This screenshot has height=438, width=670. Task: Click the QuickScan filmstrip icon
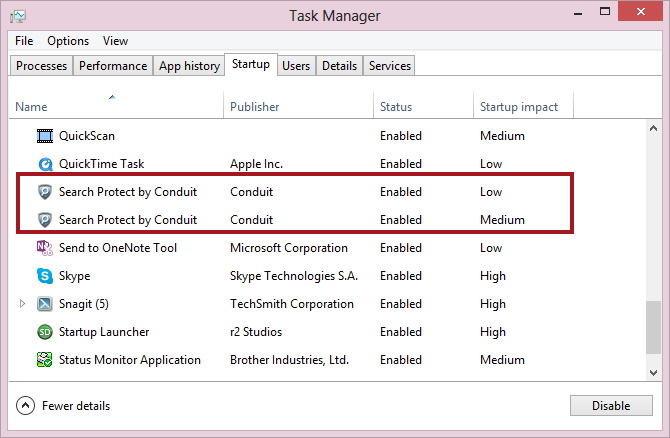[x=45, y=136]
